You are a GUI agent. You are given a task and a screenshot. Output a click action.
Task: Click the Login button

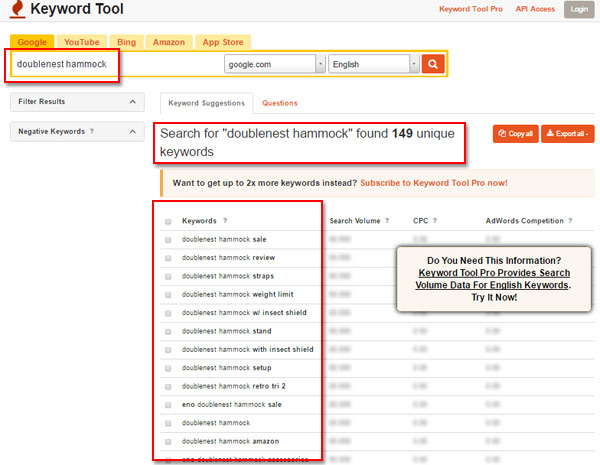579,9
